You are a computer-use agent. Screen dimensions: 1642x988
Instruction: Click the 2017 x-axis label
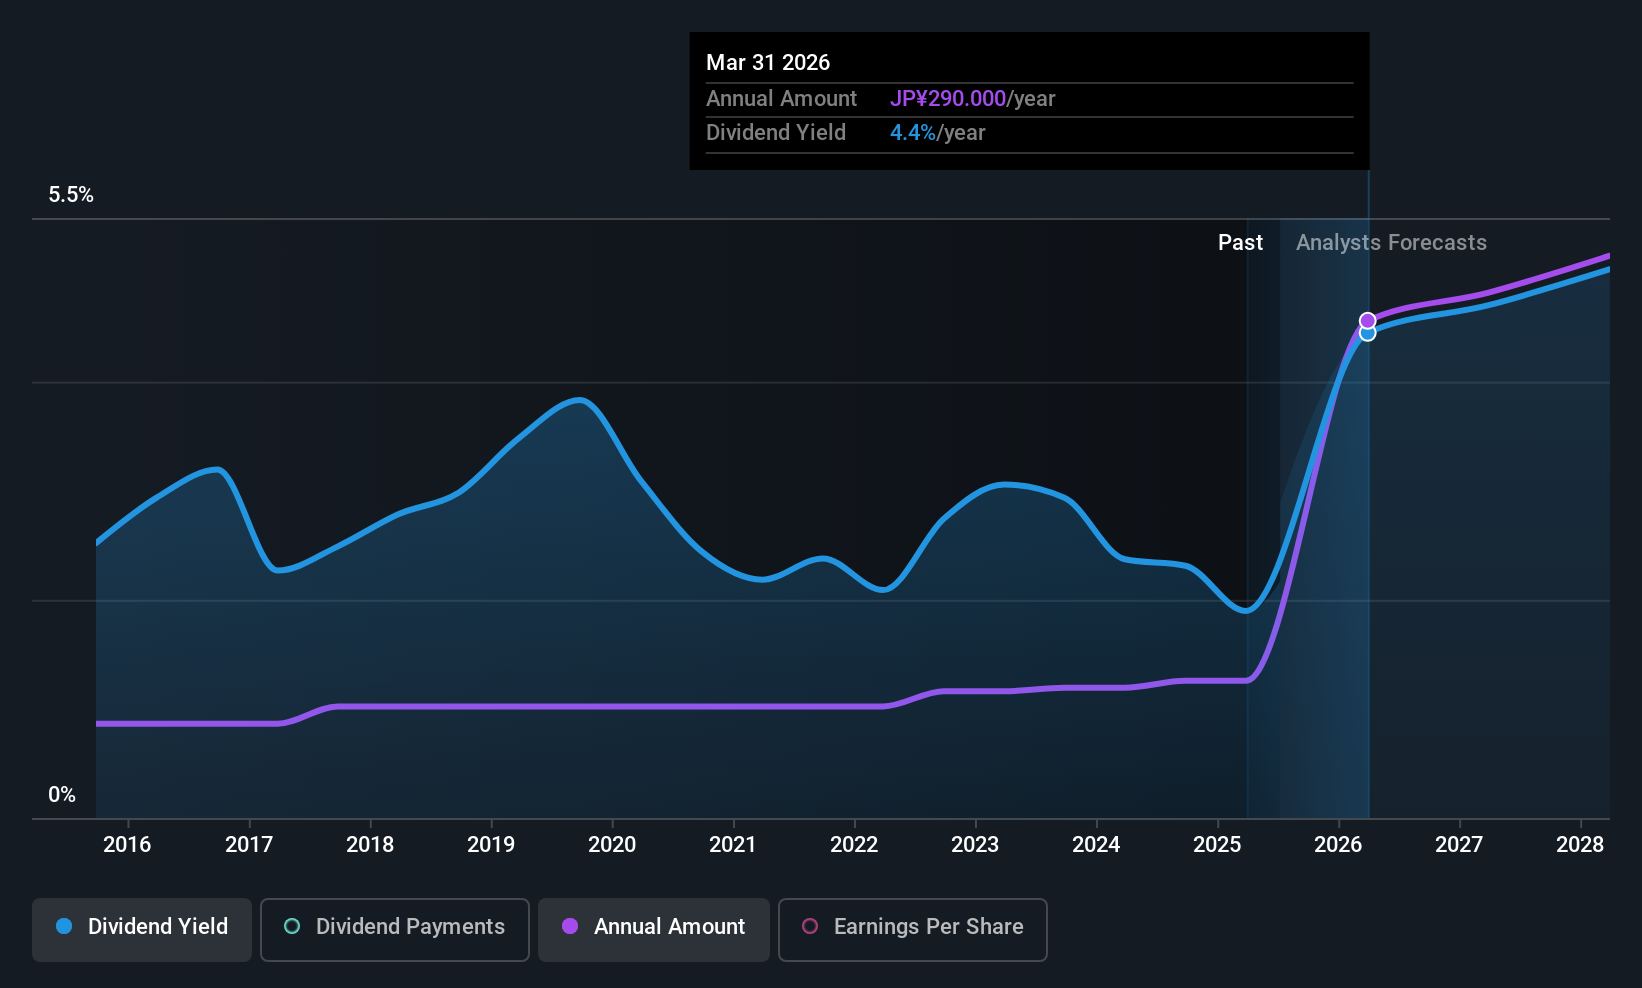pos(249,845)
